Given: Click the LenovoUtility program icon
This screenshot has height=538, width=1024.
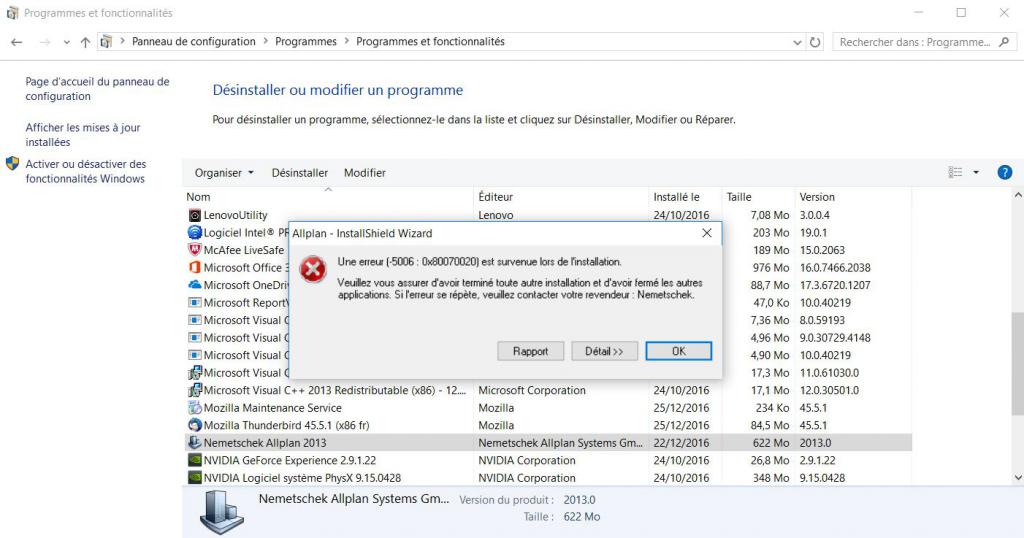Looking at the screenshot, I should click(x=195, y=215).
